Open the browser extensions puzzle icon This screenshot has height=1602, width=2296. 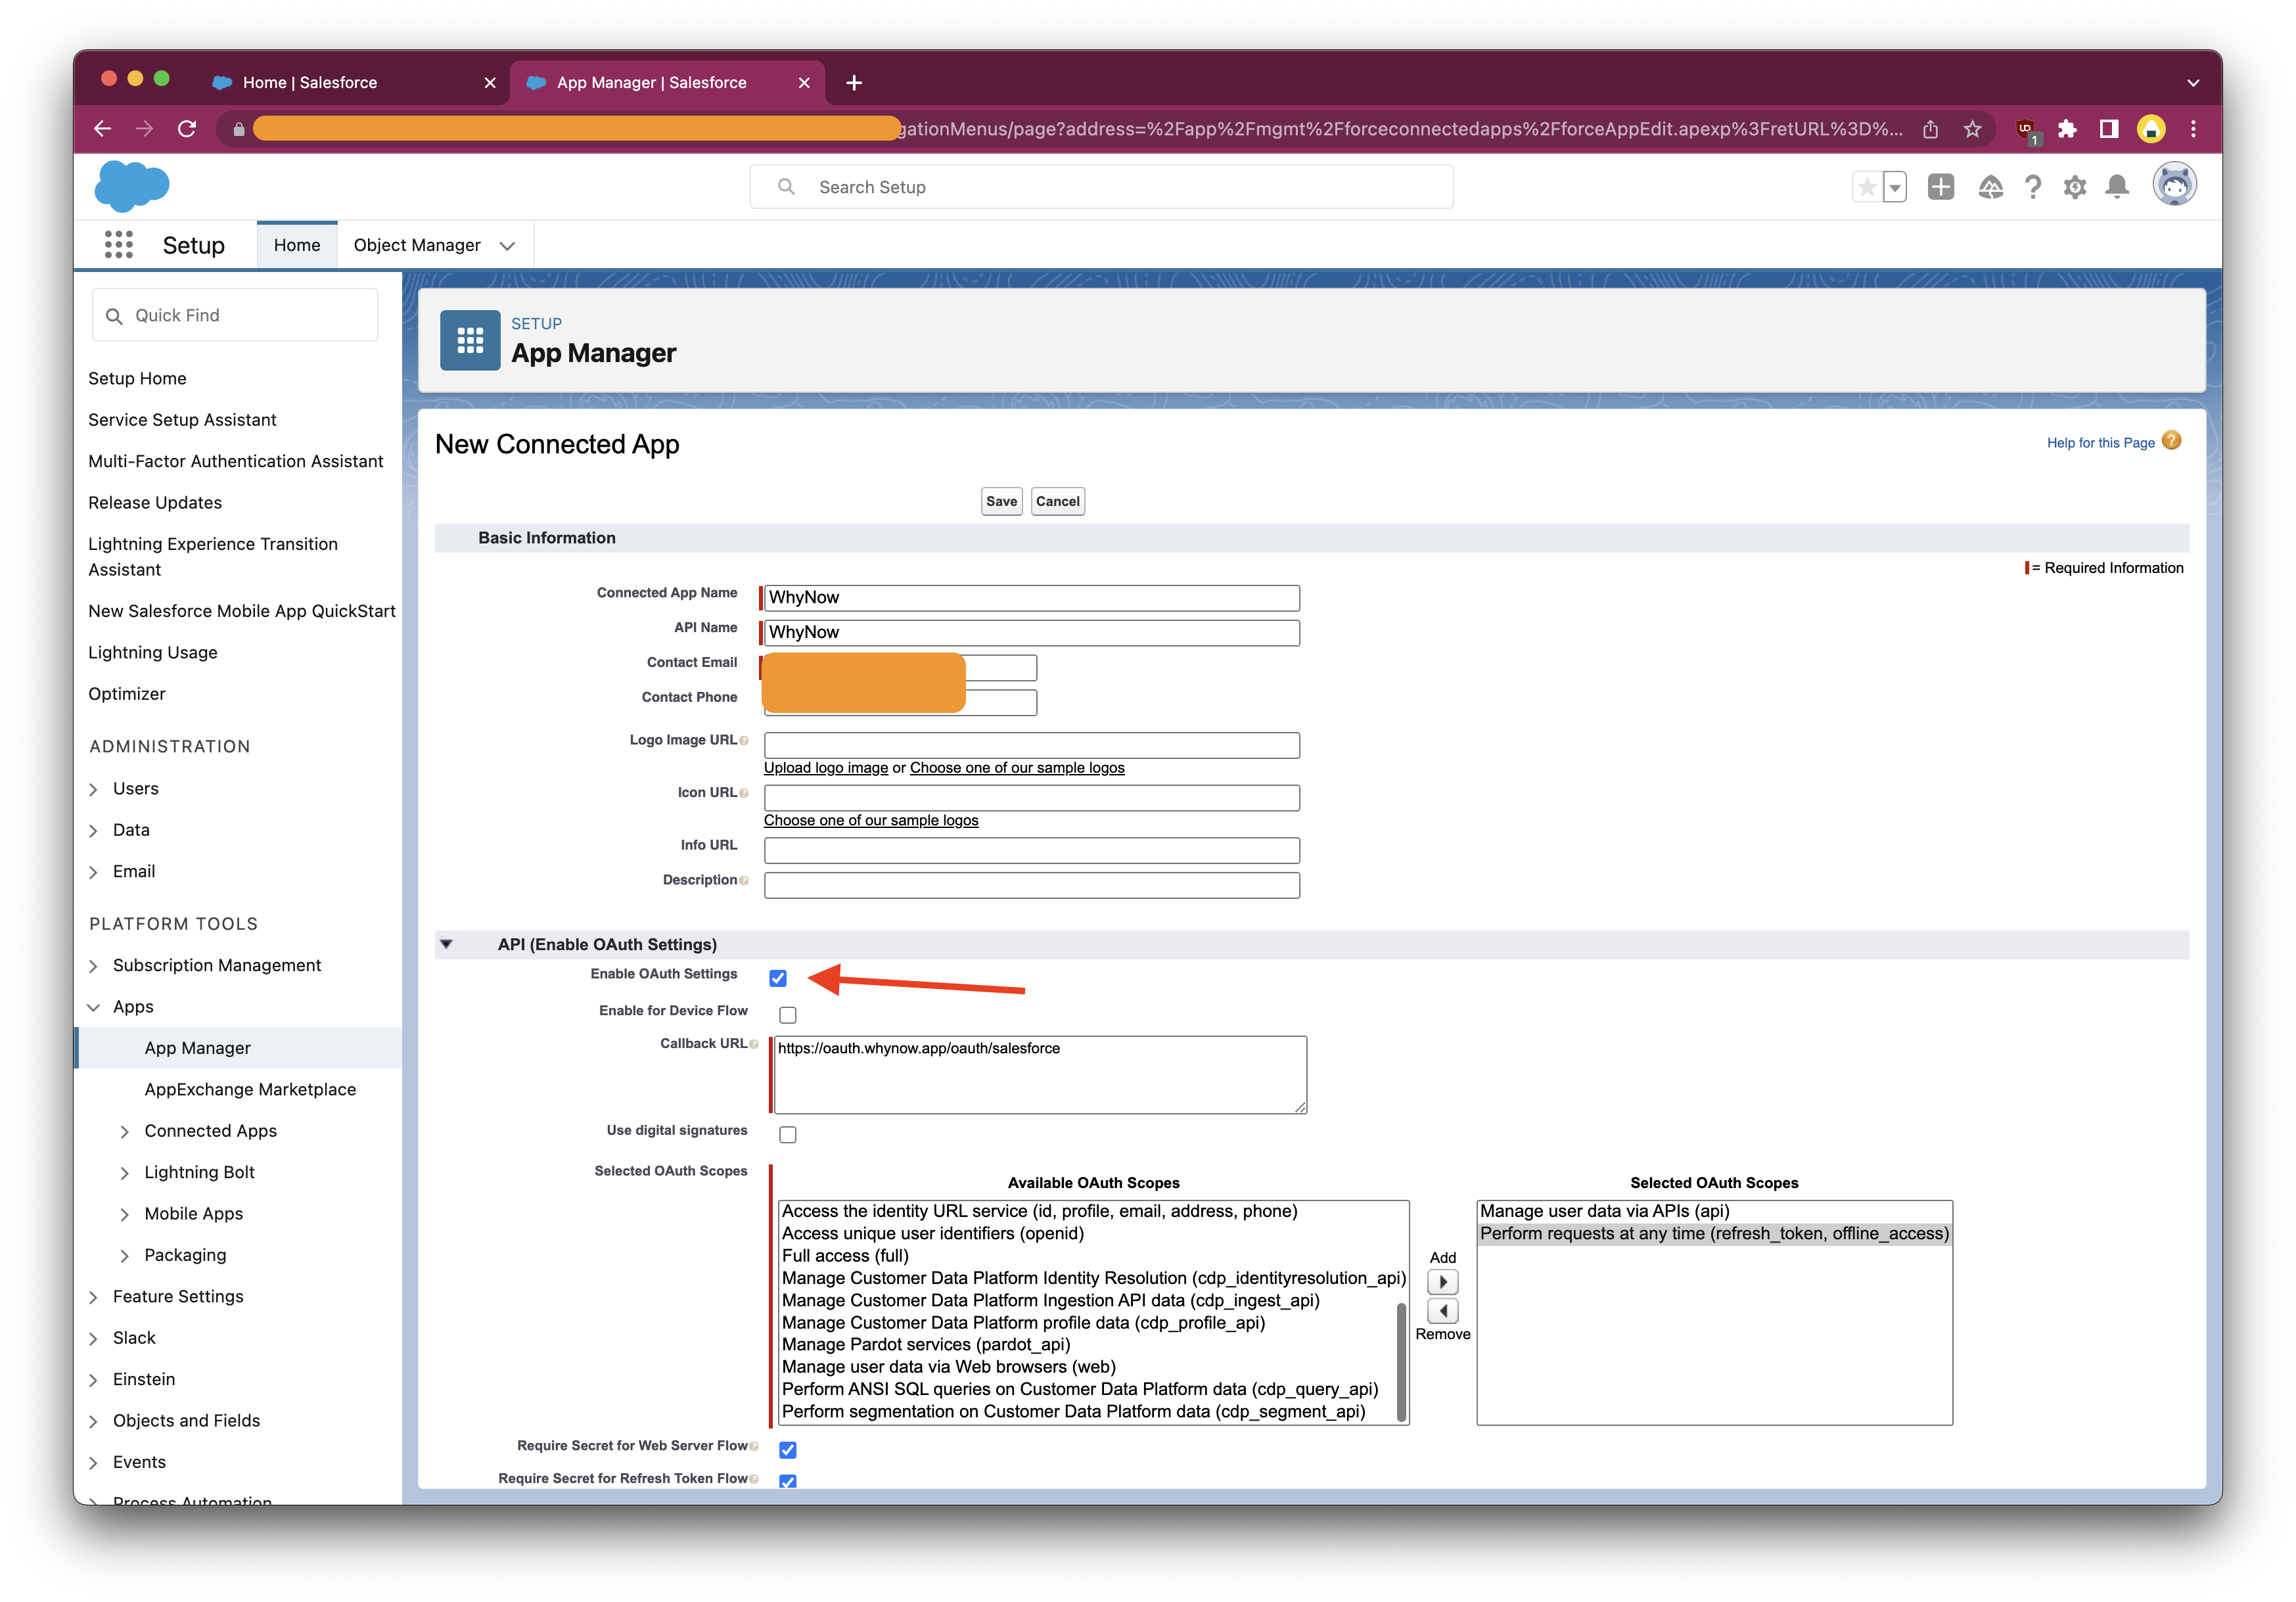click(x=2068, y=129)
